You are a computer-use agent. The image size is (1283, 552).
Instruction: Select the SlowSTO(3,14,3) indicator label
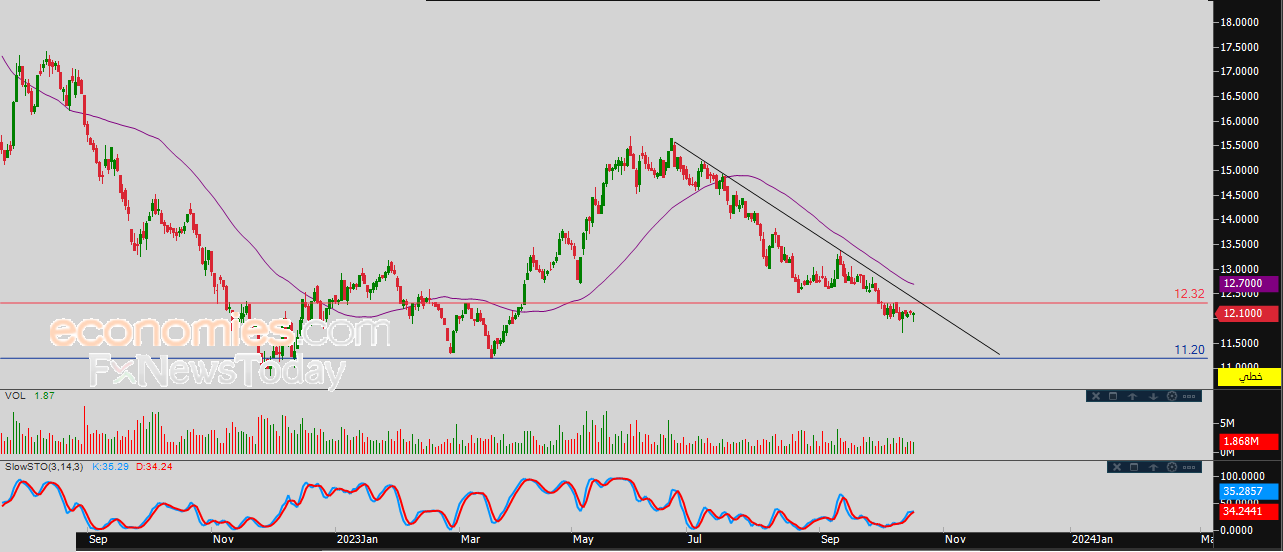click(x=45, y=466)
